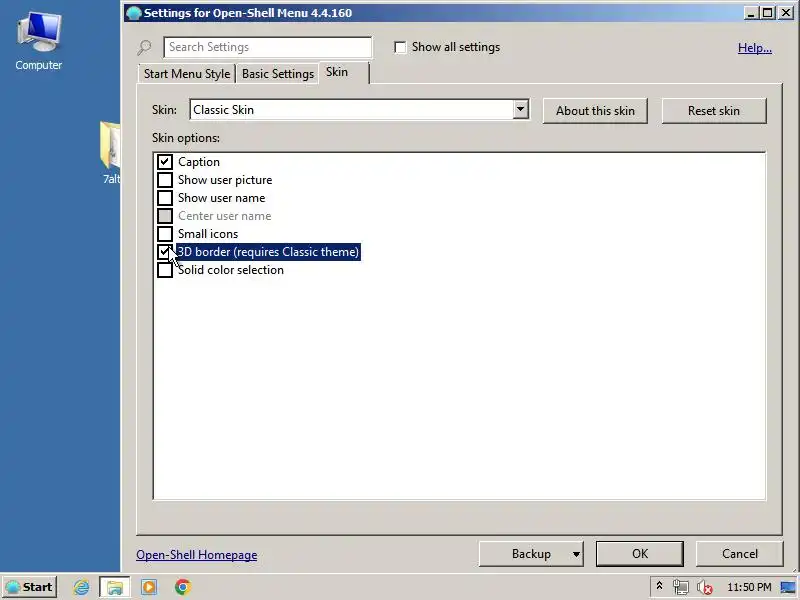This screenshot has height=600, width=800.
Task: Click the show desktop tray icon
Action: point(788,587)
